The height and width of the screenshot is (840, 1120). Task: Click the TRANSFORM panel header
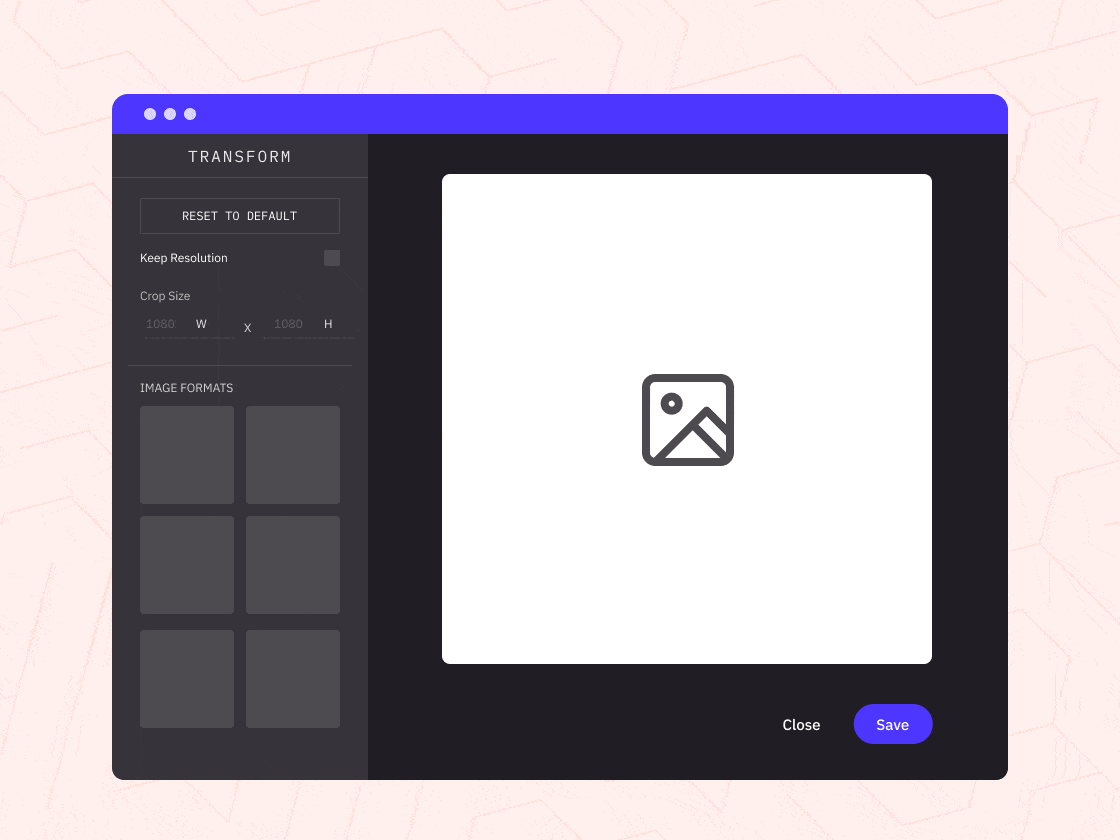240,157
